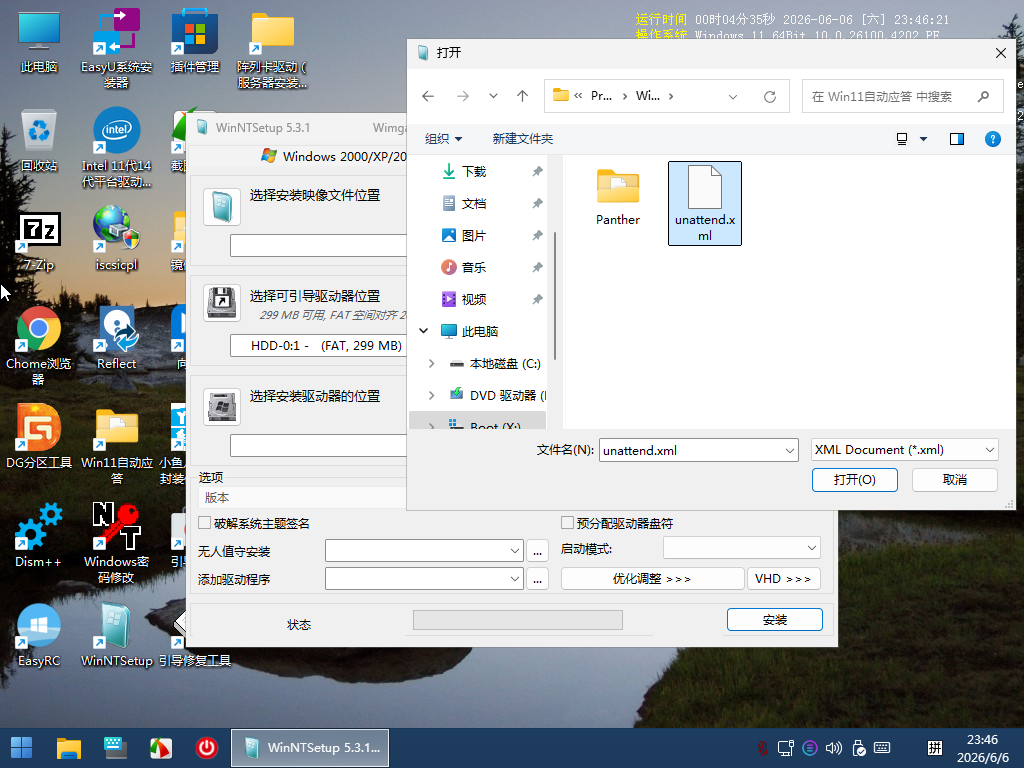
Task: Expand the address bar history dropdown
Action: (733, 97)
